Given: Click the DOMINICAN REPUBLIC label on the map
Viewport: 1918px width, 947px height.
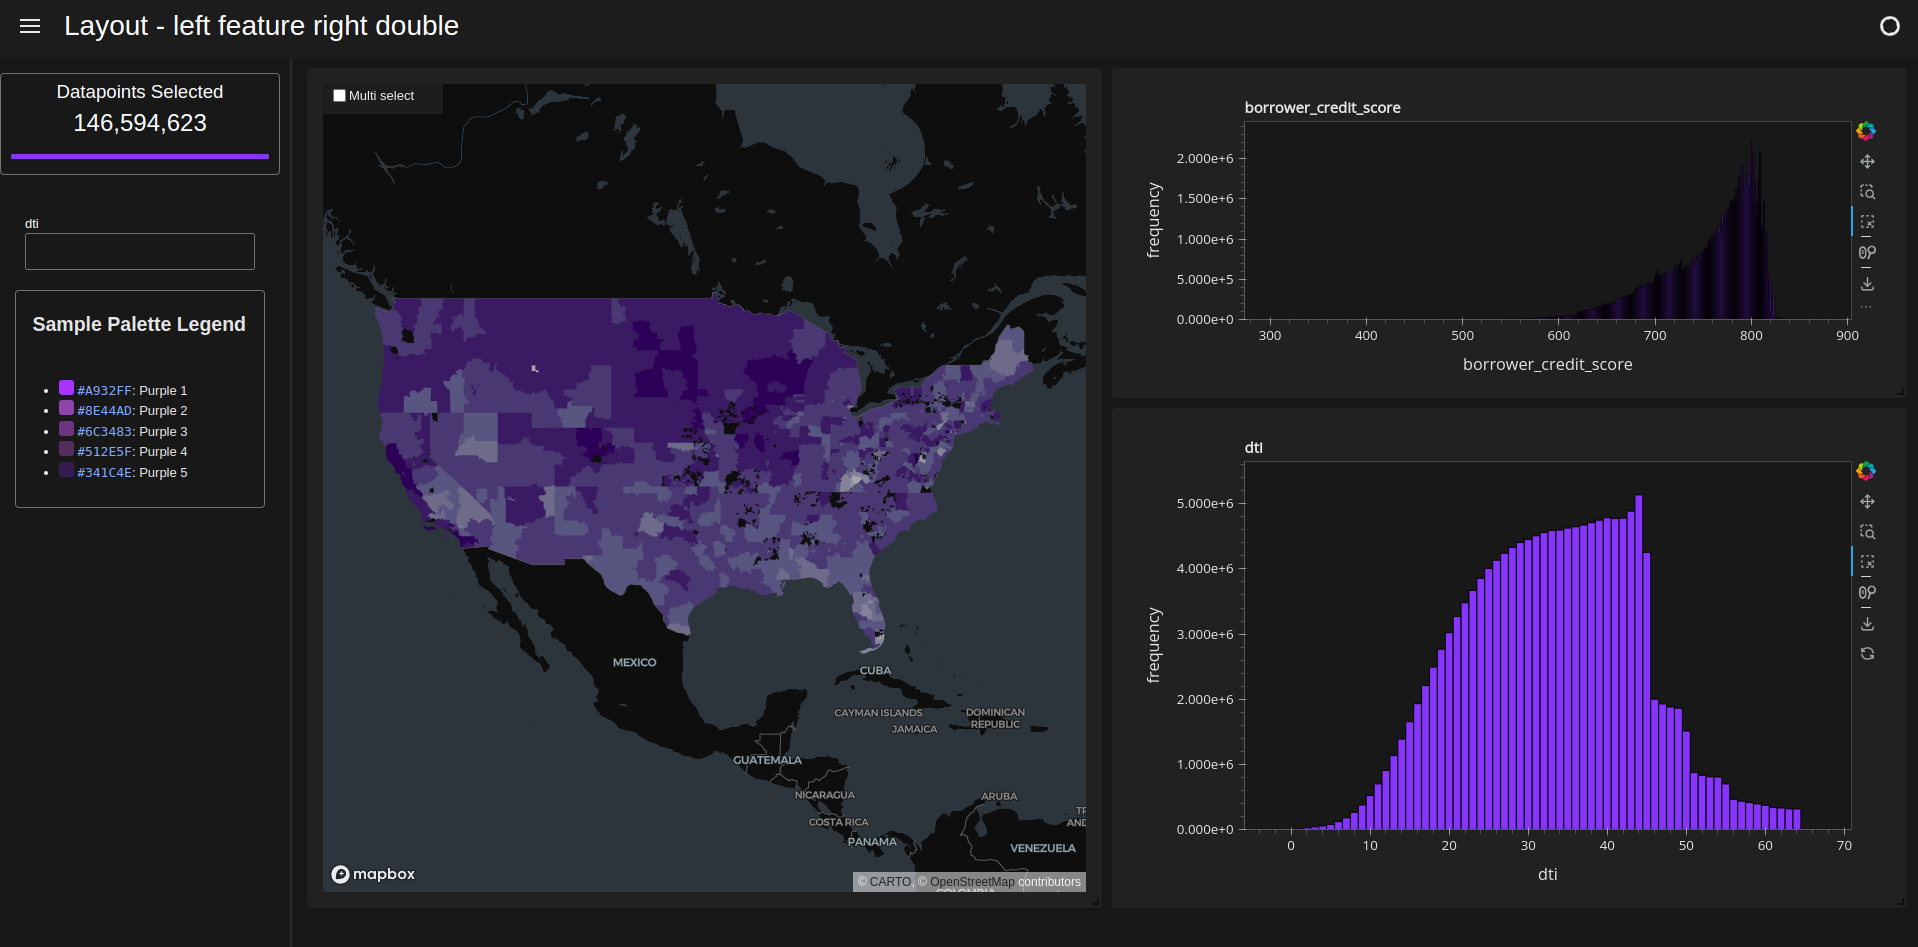Looking at the screenshot, I should click(995, 718).
